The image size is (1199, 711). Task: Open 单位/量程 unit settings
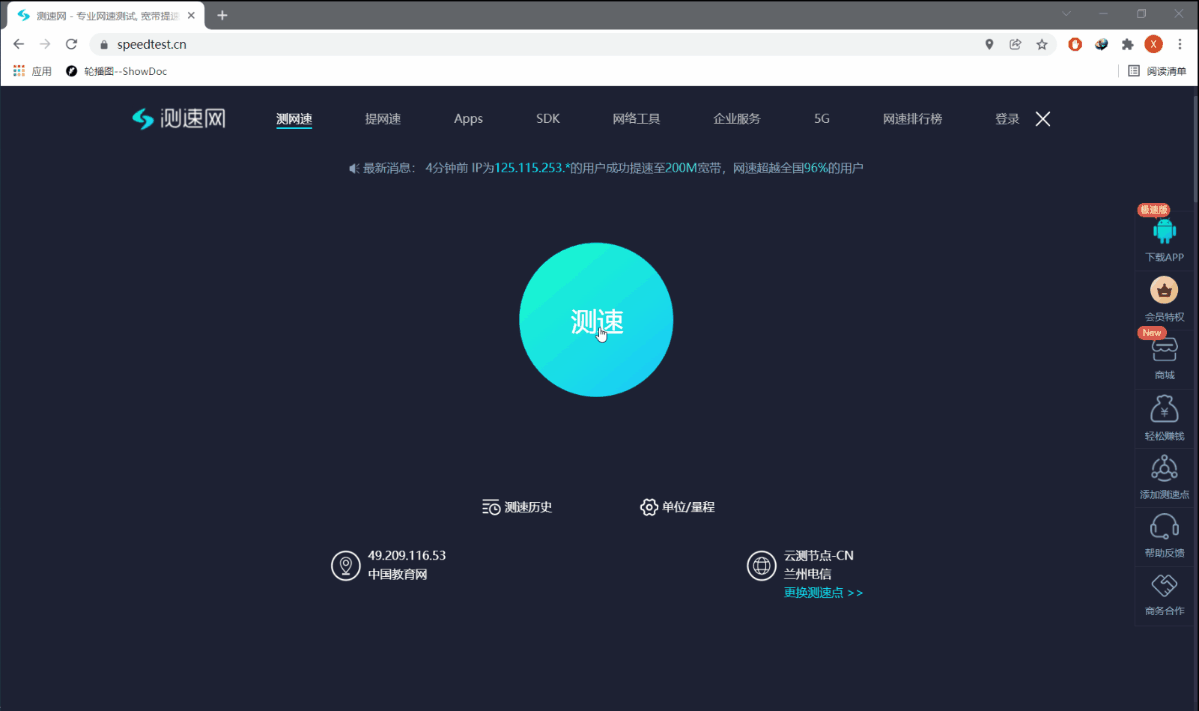click(677, 507)
